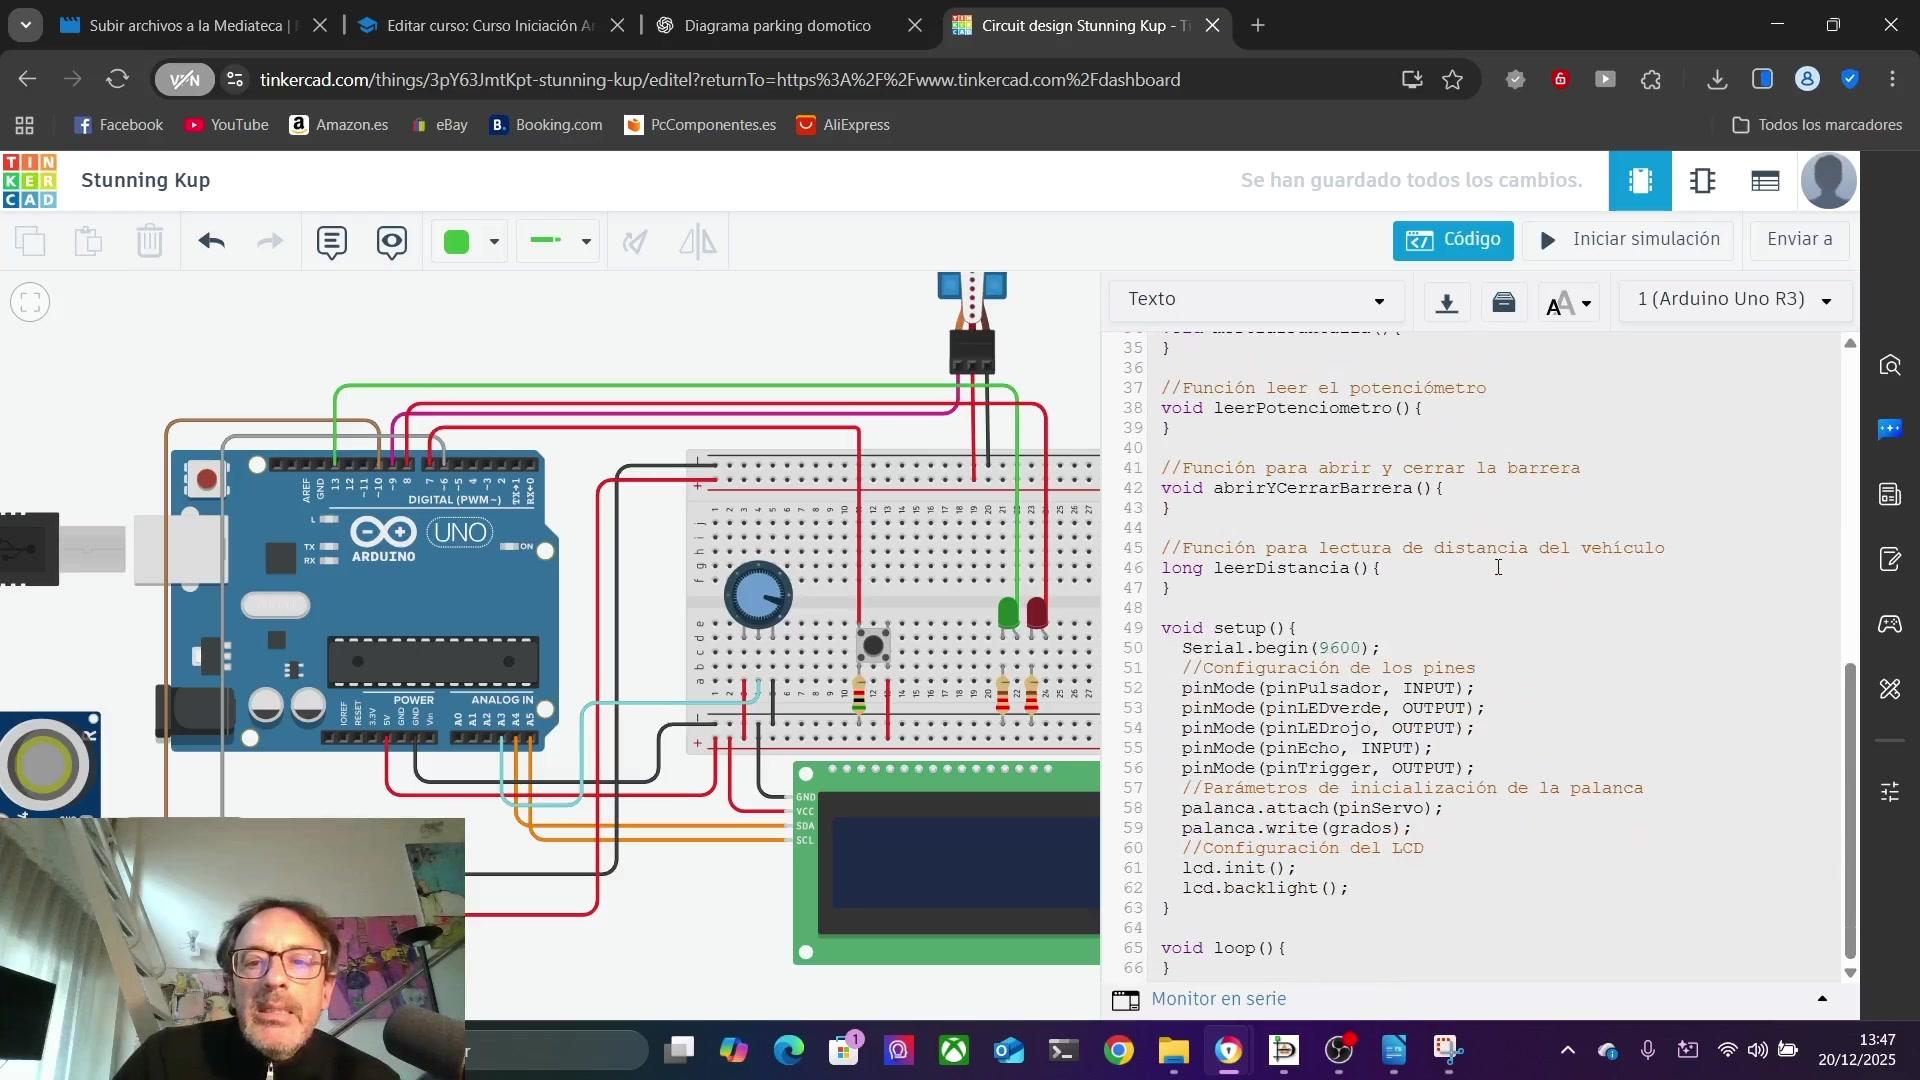Viewport: 1920px width, 1080px height.
Task: Open the libraries box icon
Action: (1504, 301)
